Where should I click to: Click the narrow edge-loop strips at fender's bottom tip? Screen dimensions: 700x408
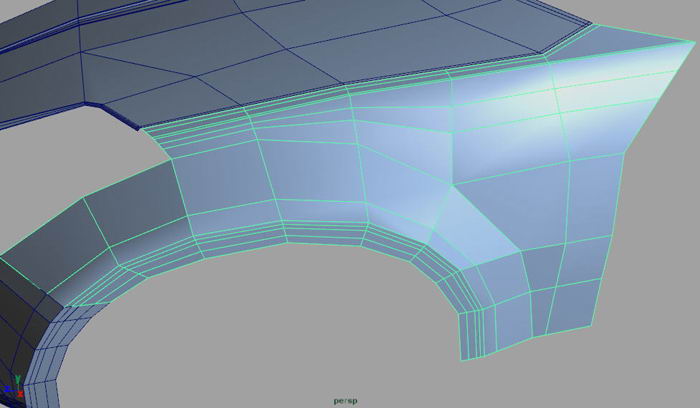(x=474, y=332)
